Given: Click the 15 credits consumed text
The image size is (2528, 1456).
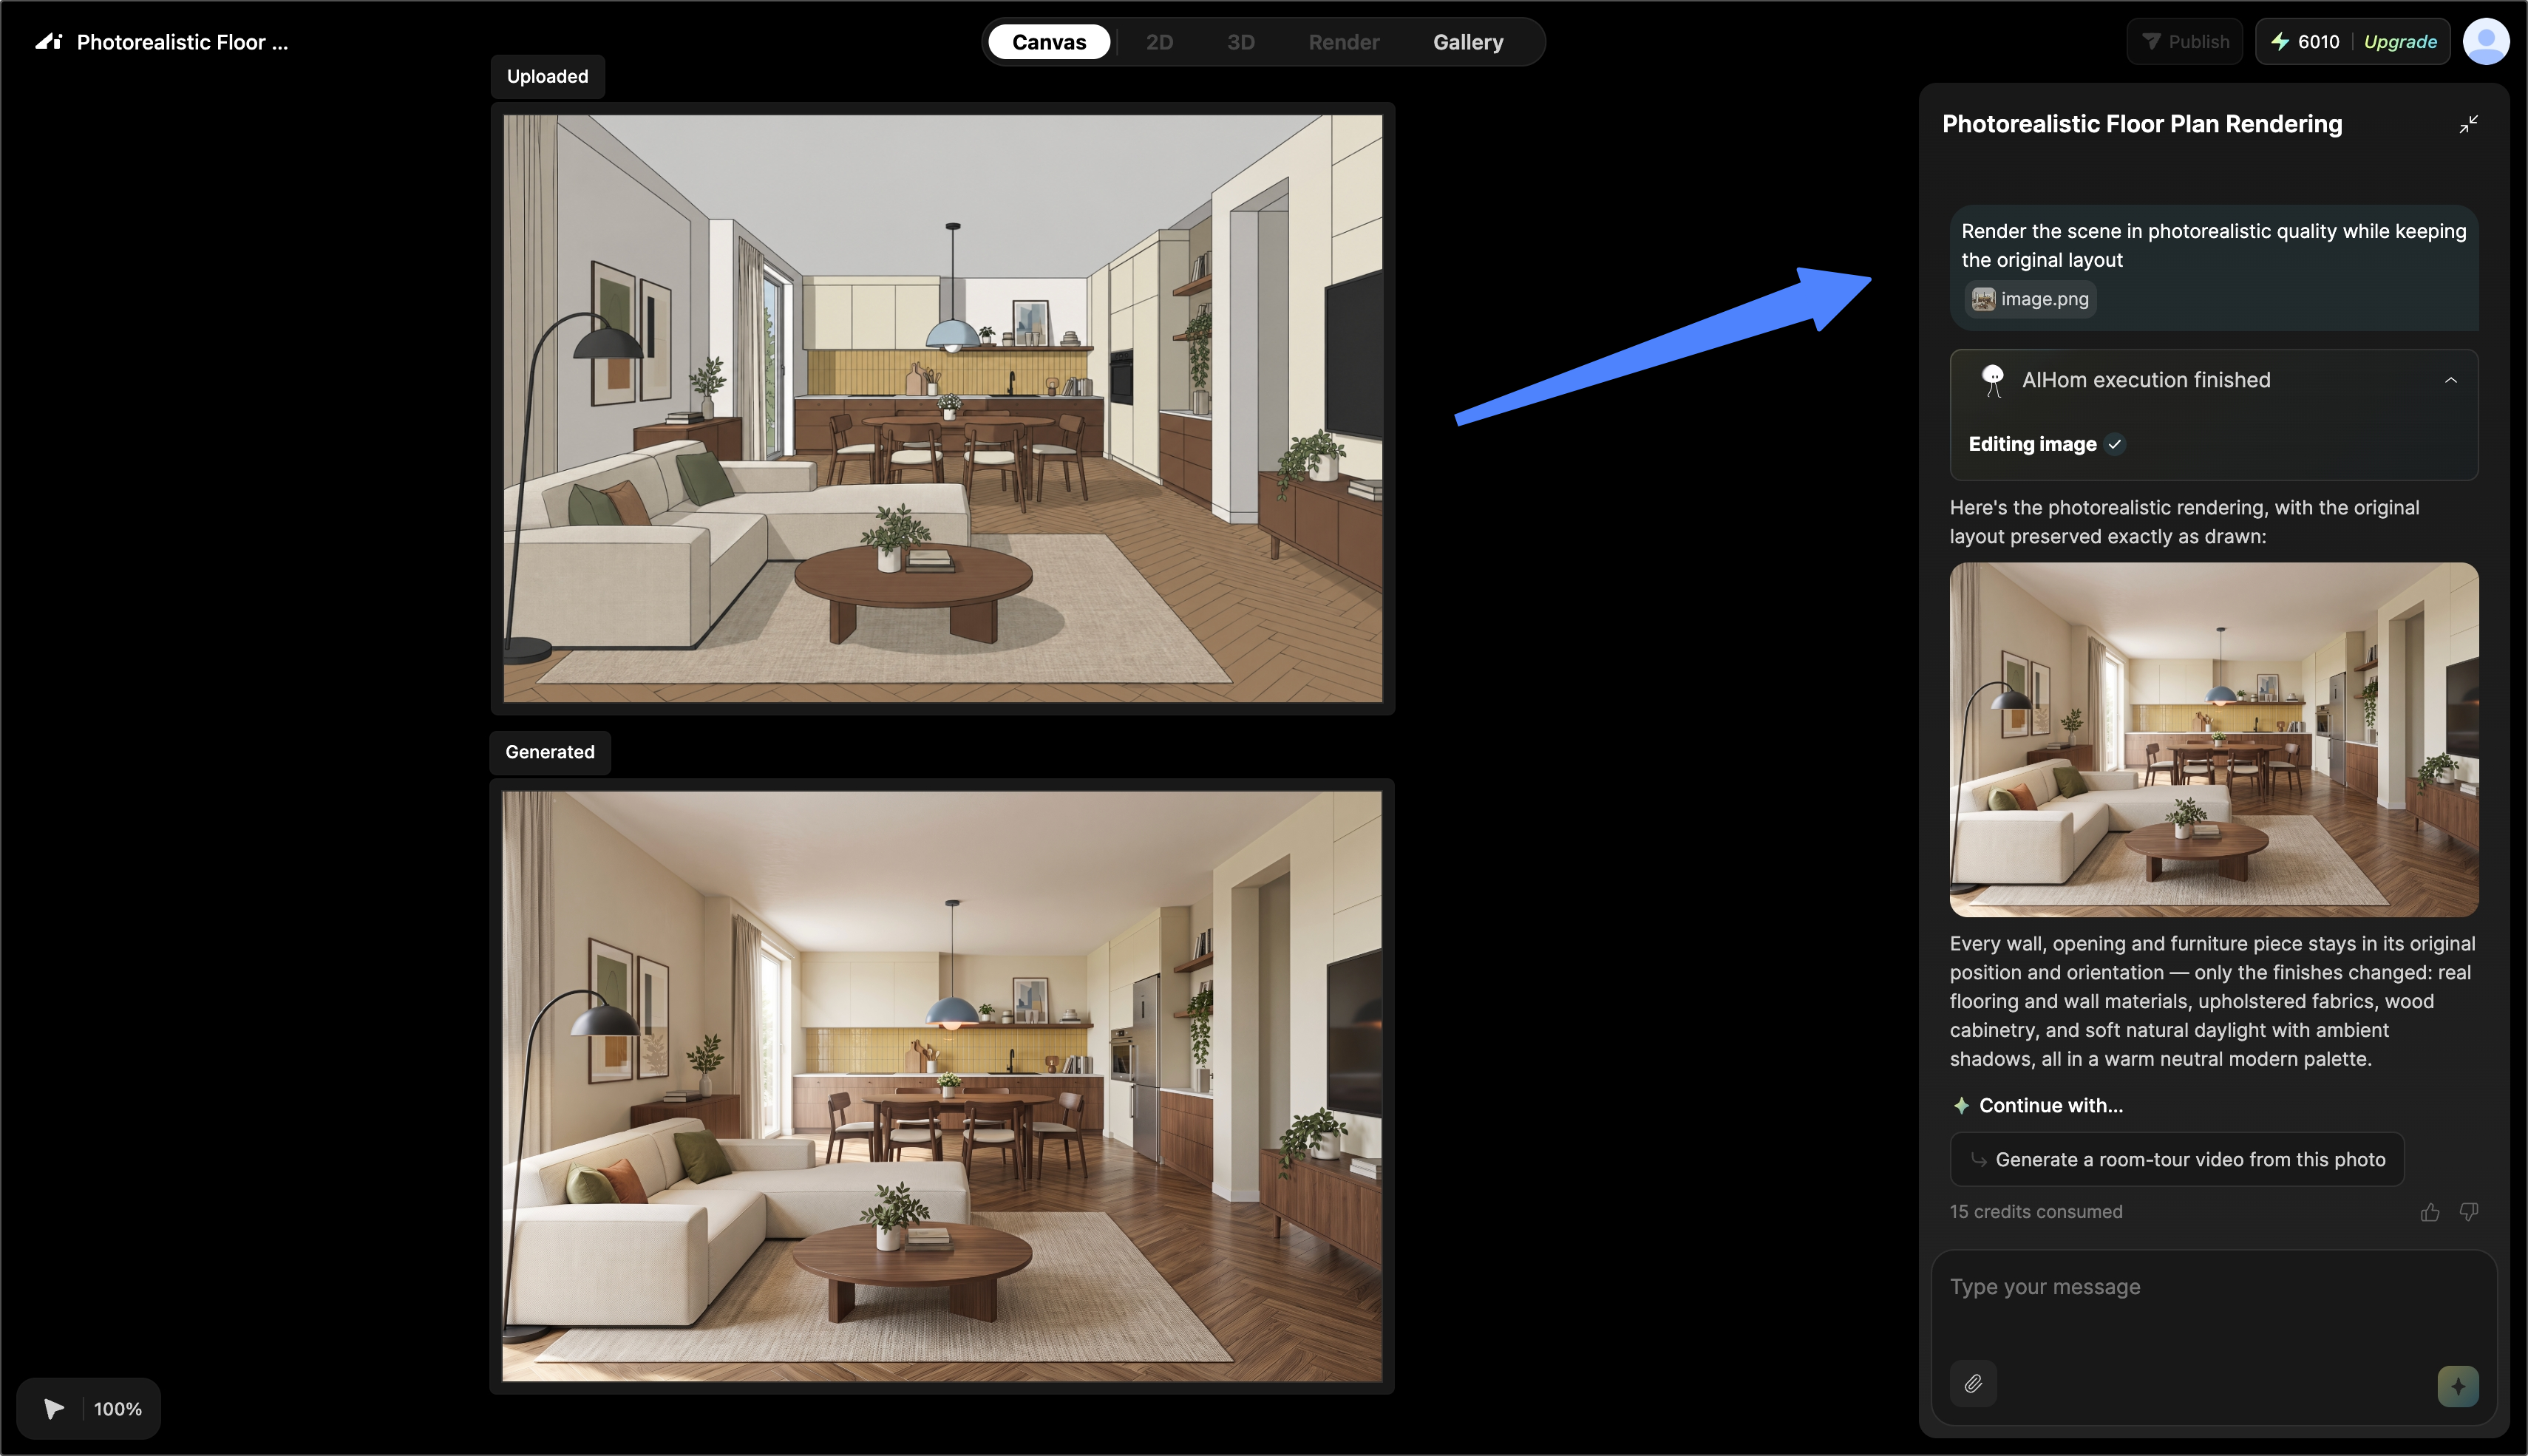Looking at the screenshot, I should (x=2036, y=1212).
